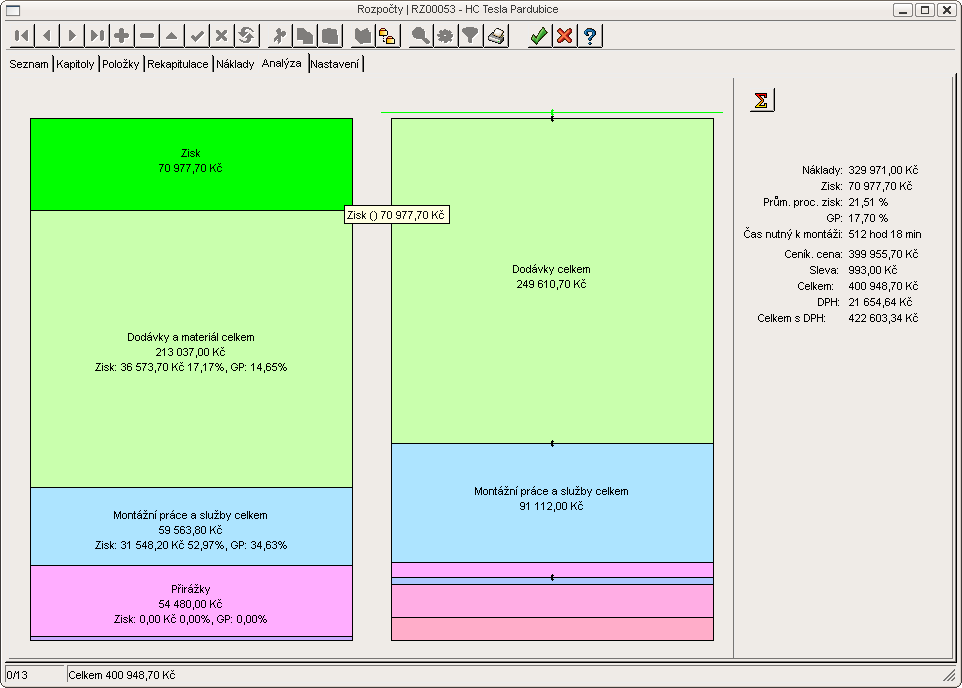The image size is (962, 688).
Task: Open search with magnifier icon
Action: (420, 36)
